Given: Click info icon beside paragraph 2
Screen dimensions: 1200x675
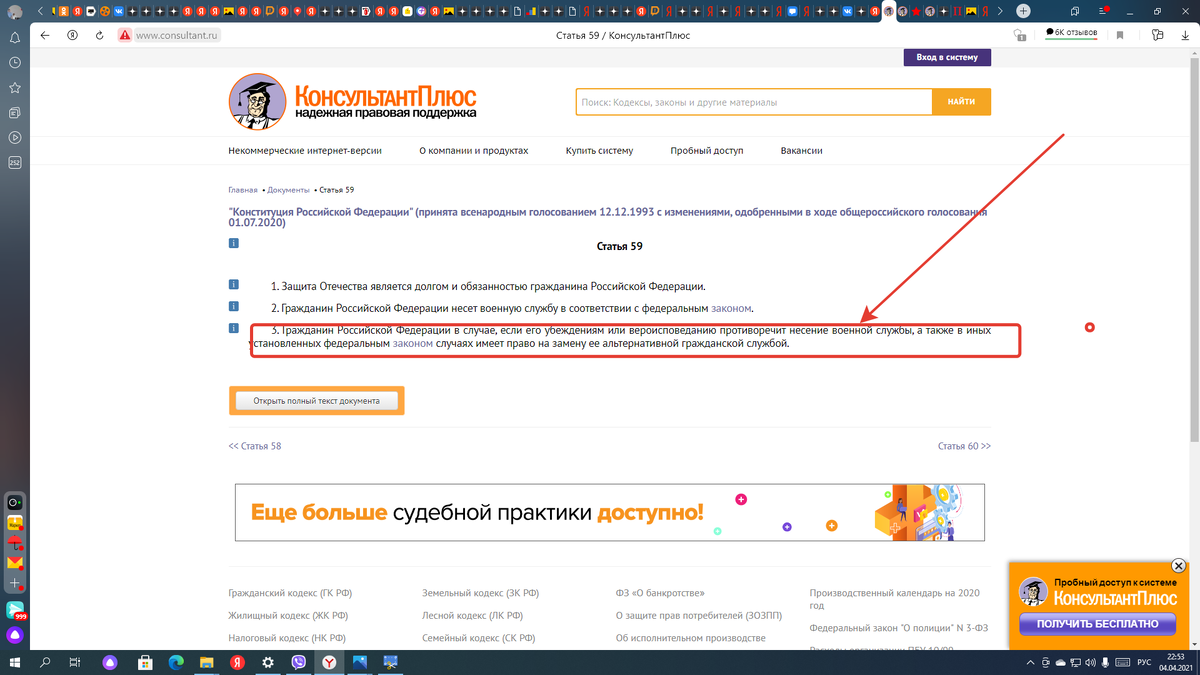Looking at the screenshot, I should [x=234, y=306].
